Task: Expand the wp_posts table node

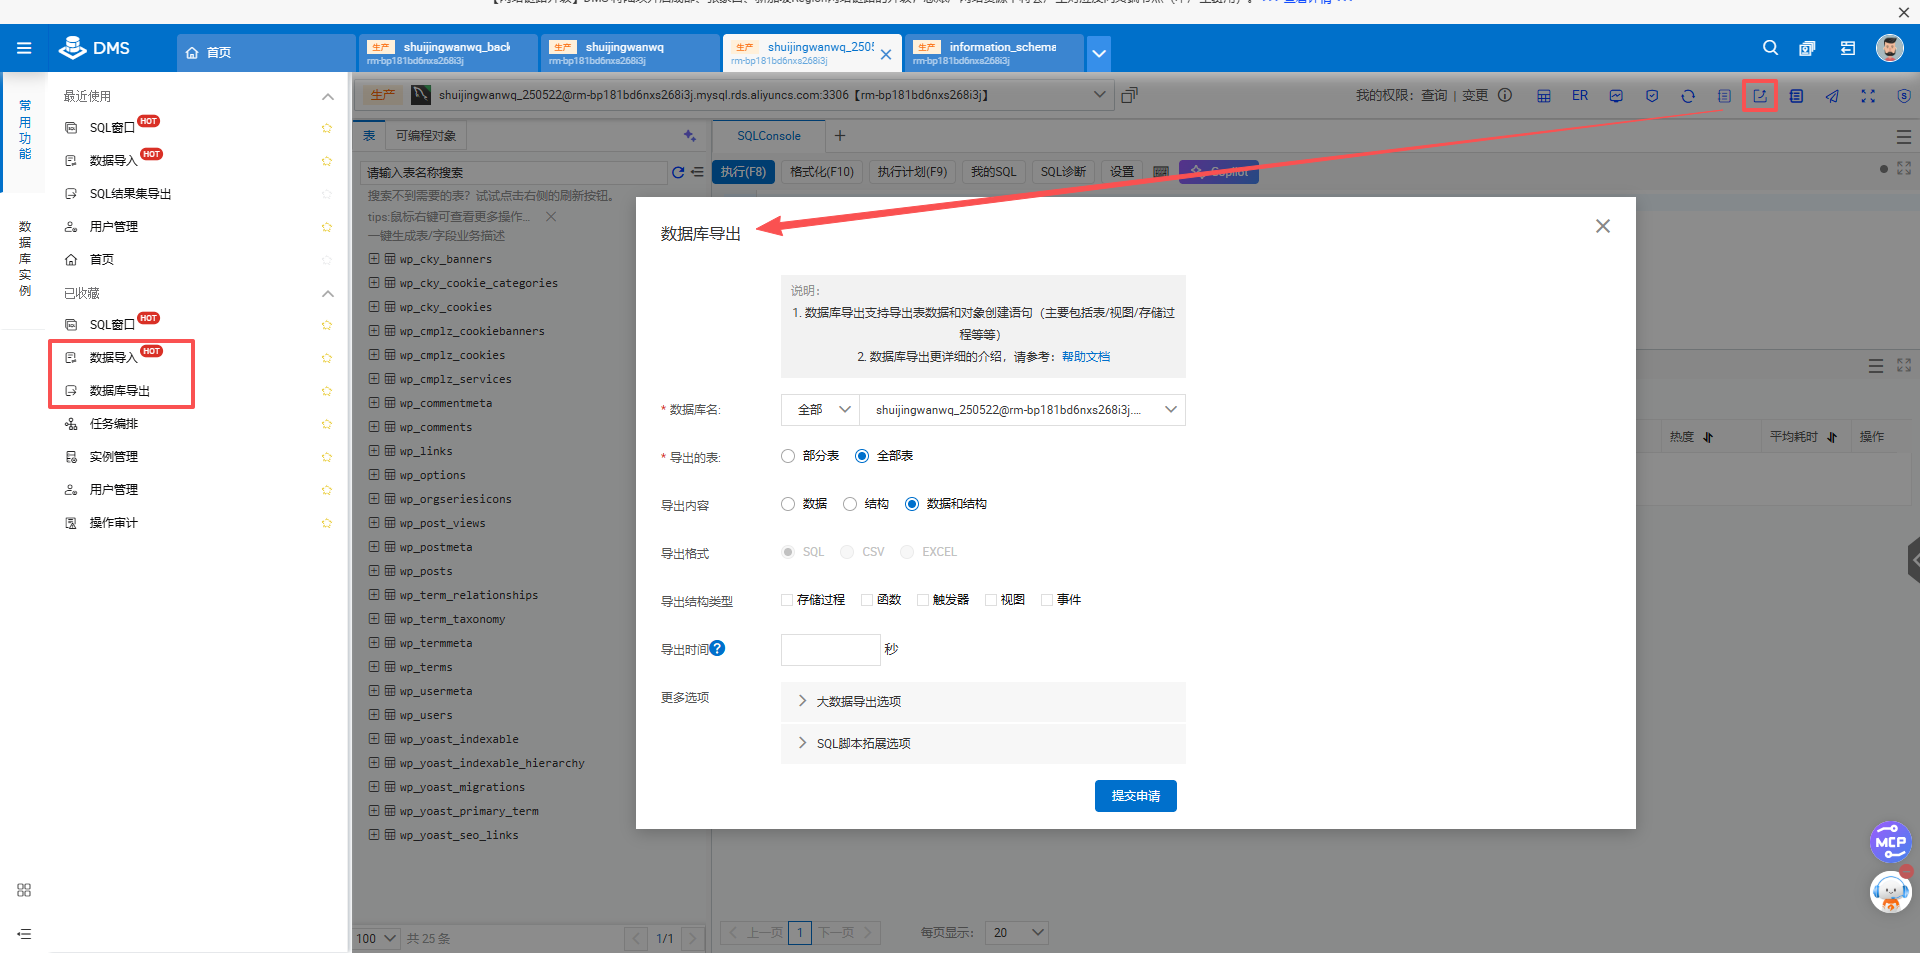Action: (x=374, y=571)
